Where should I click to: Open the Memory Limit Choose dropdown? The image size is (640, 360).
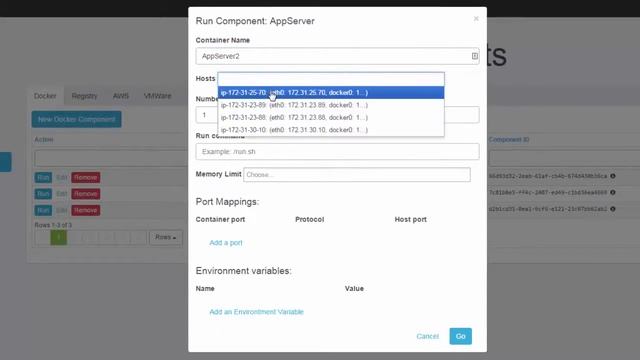tap(357, 175)
